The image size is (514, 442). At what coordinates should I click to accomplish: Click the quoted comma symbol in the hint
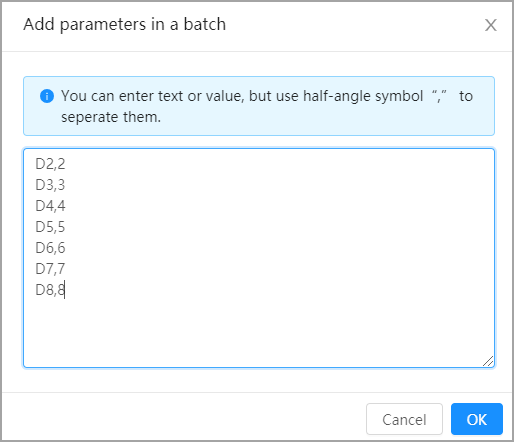click(439, 96)
